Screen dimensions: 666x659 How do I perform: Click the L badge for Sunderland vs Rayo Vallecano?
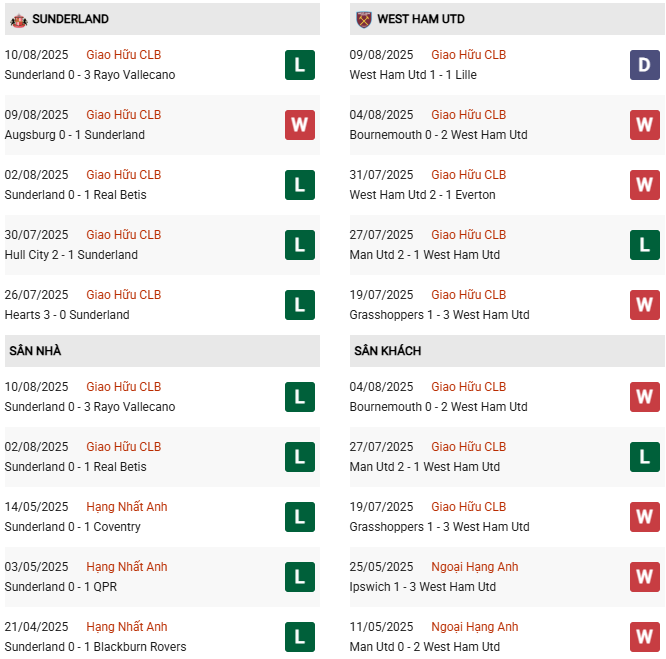point(299,65)
